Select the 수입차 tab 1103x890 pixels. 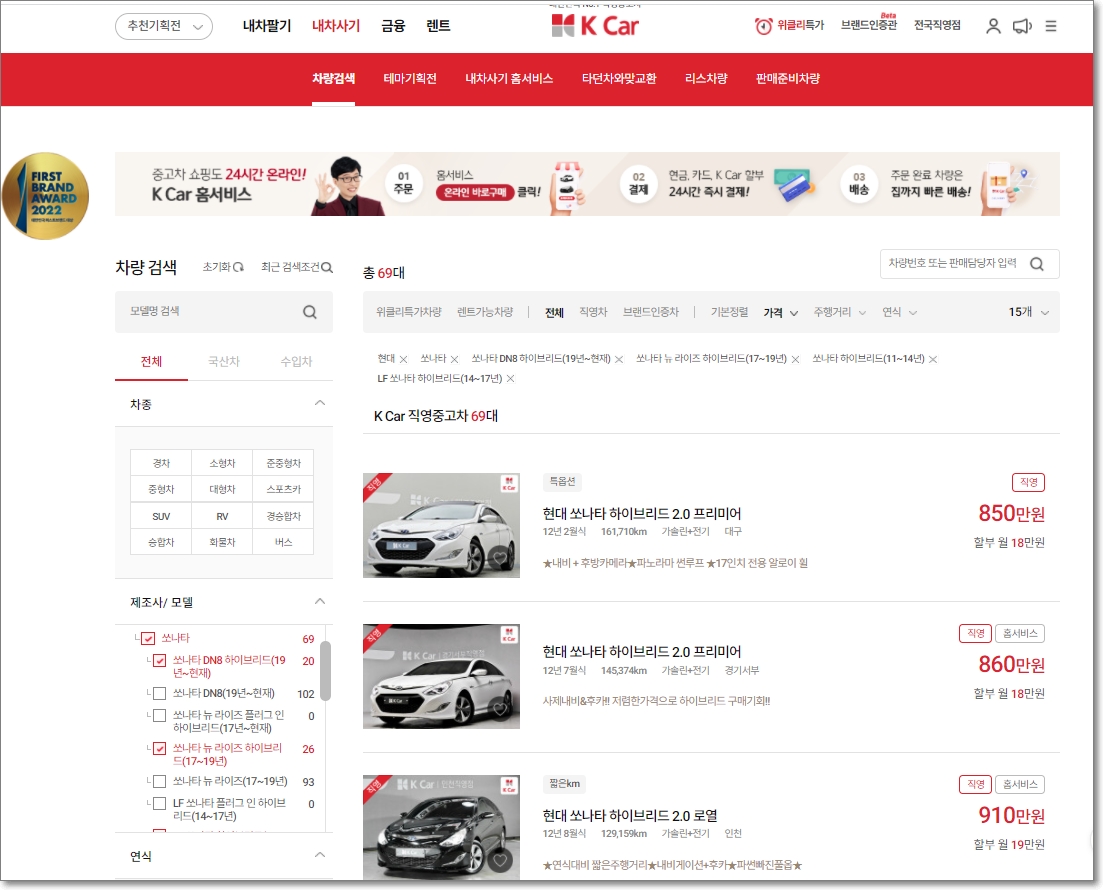tap(296, 362)
